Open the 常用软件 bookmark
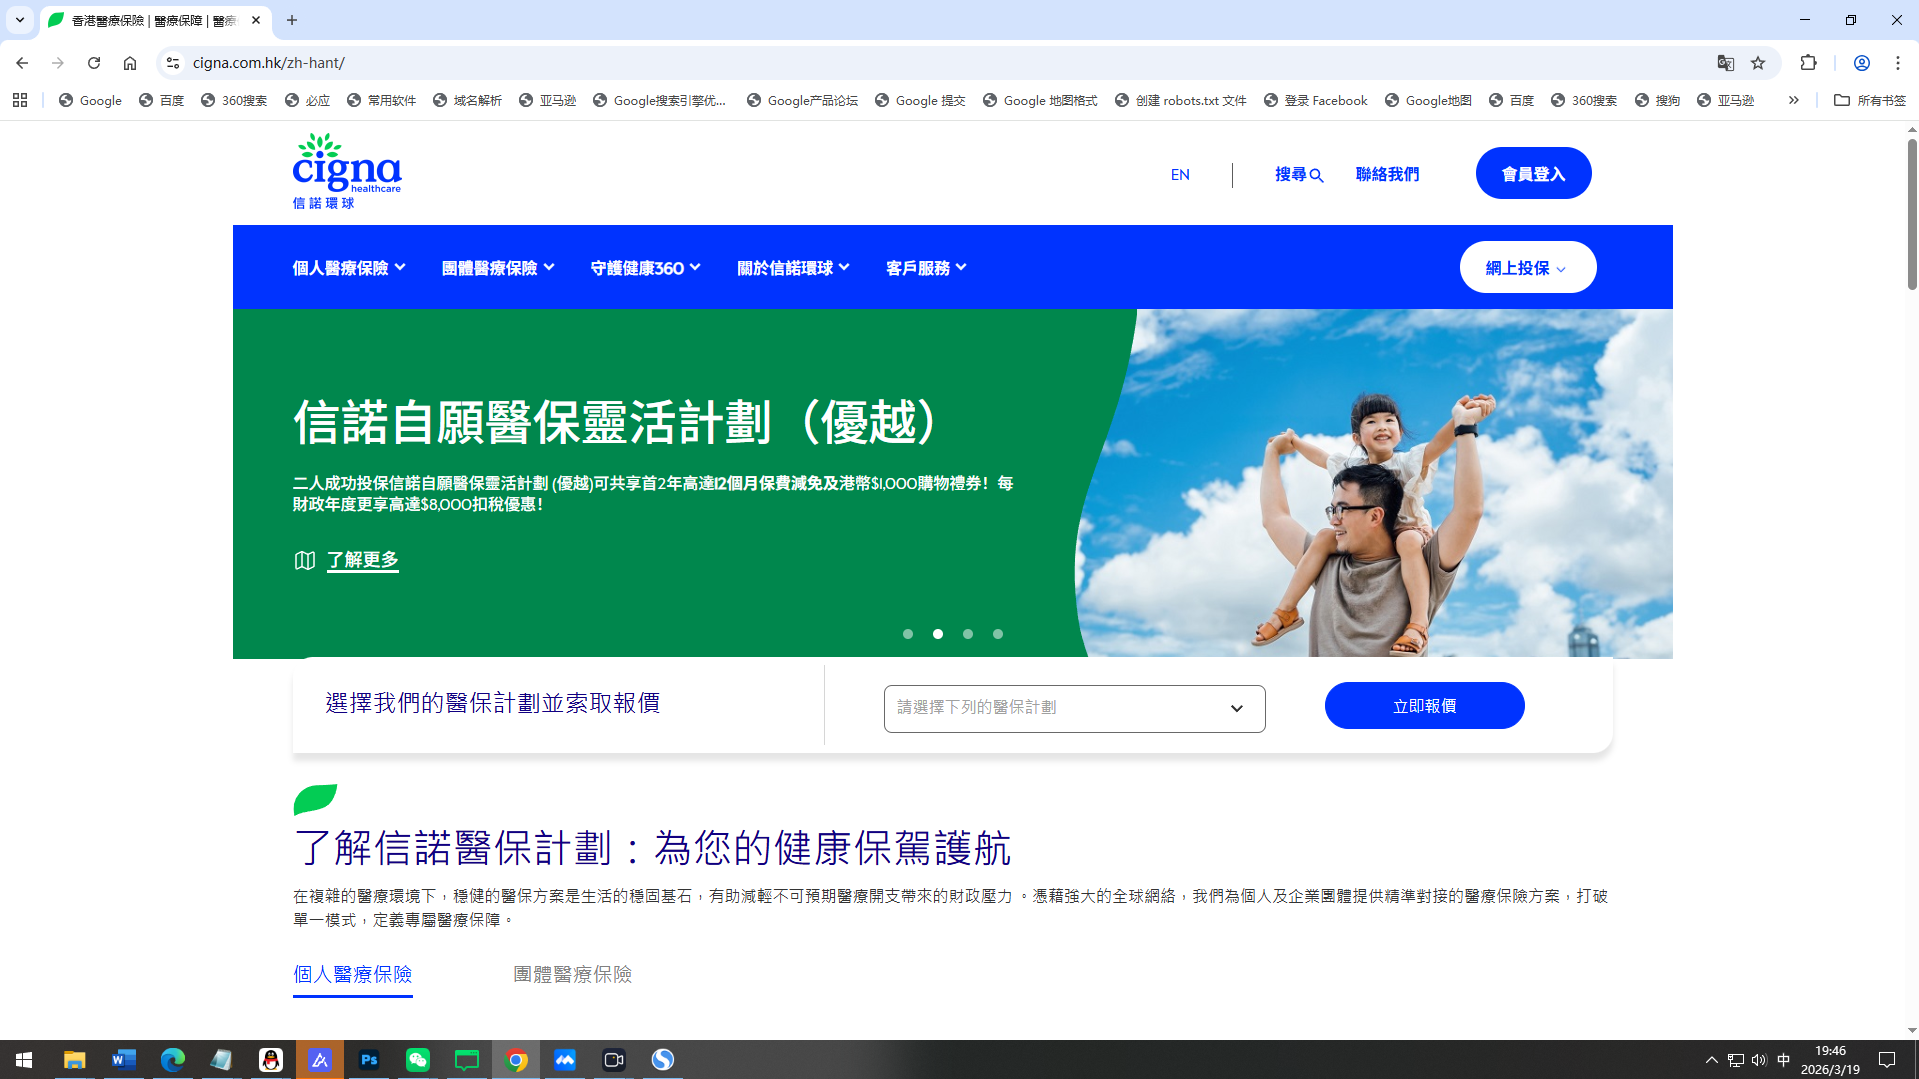The height and width of the screenshot is (1079, 1919). point(381,100)
